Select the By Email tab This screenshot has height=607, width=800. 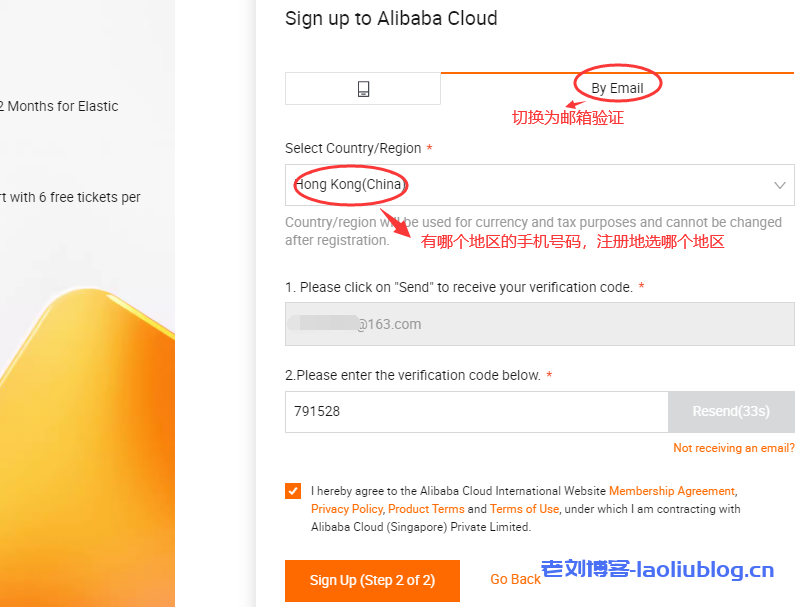click(617, 88)
